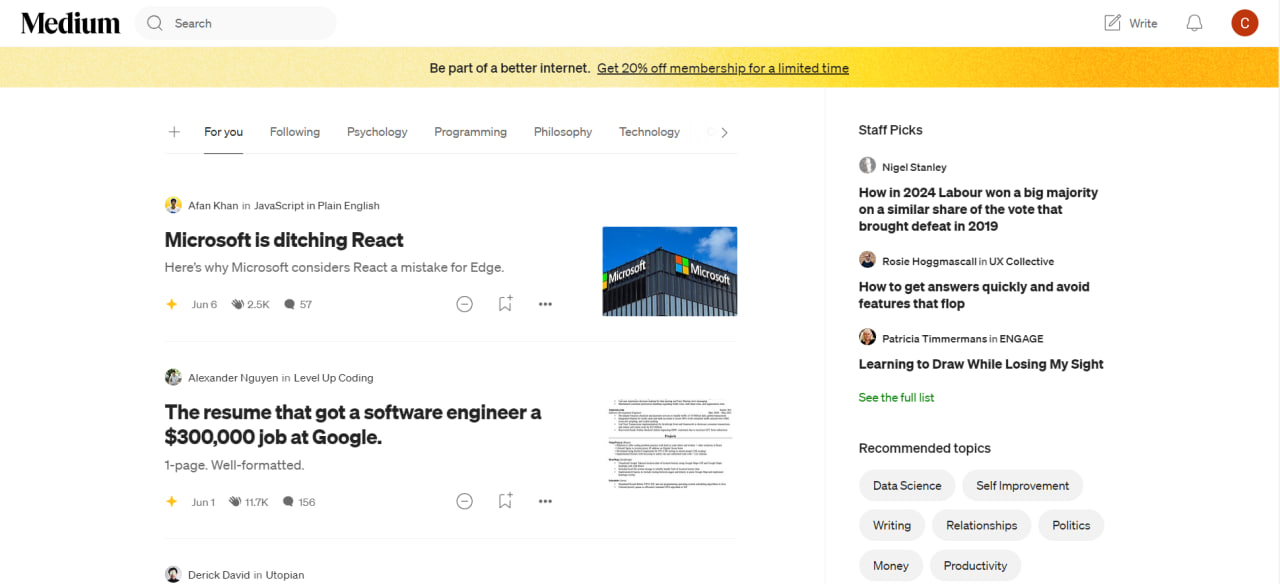The height and width of the screenshot is (584, 1280).
Task: Open more options for Microsoft React story
Action: 545,304
